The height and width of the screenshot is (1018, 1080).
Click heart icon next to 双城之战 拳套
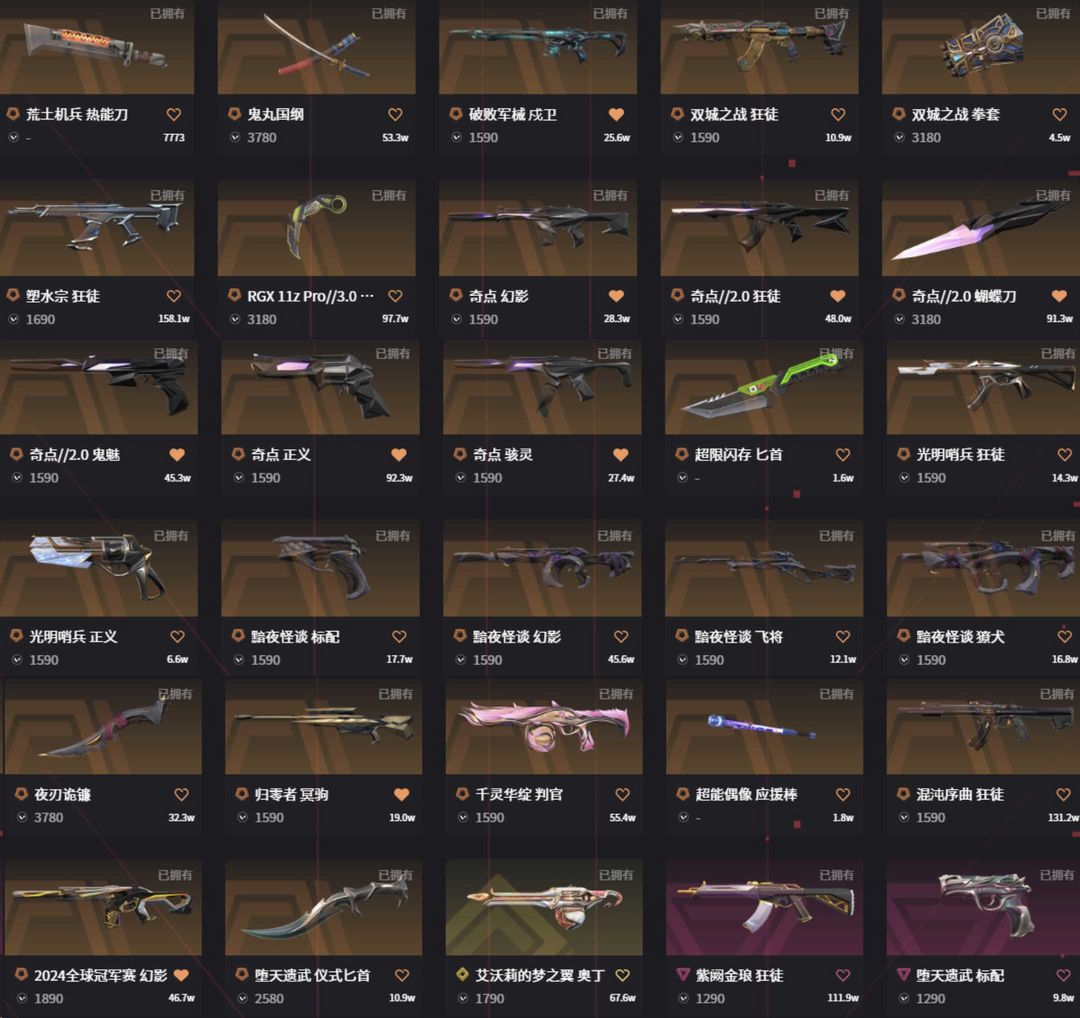(x=1059, y=114)
